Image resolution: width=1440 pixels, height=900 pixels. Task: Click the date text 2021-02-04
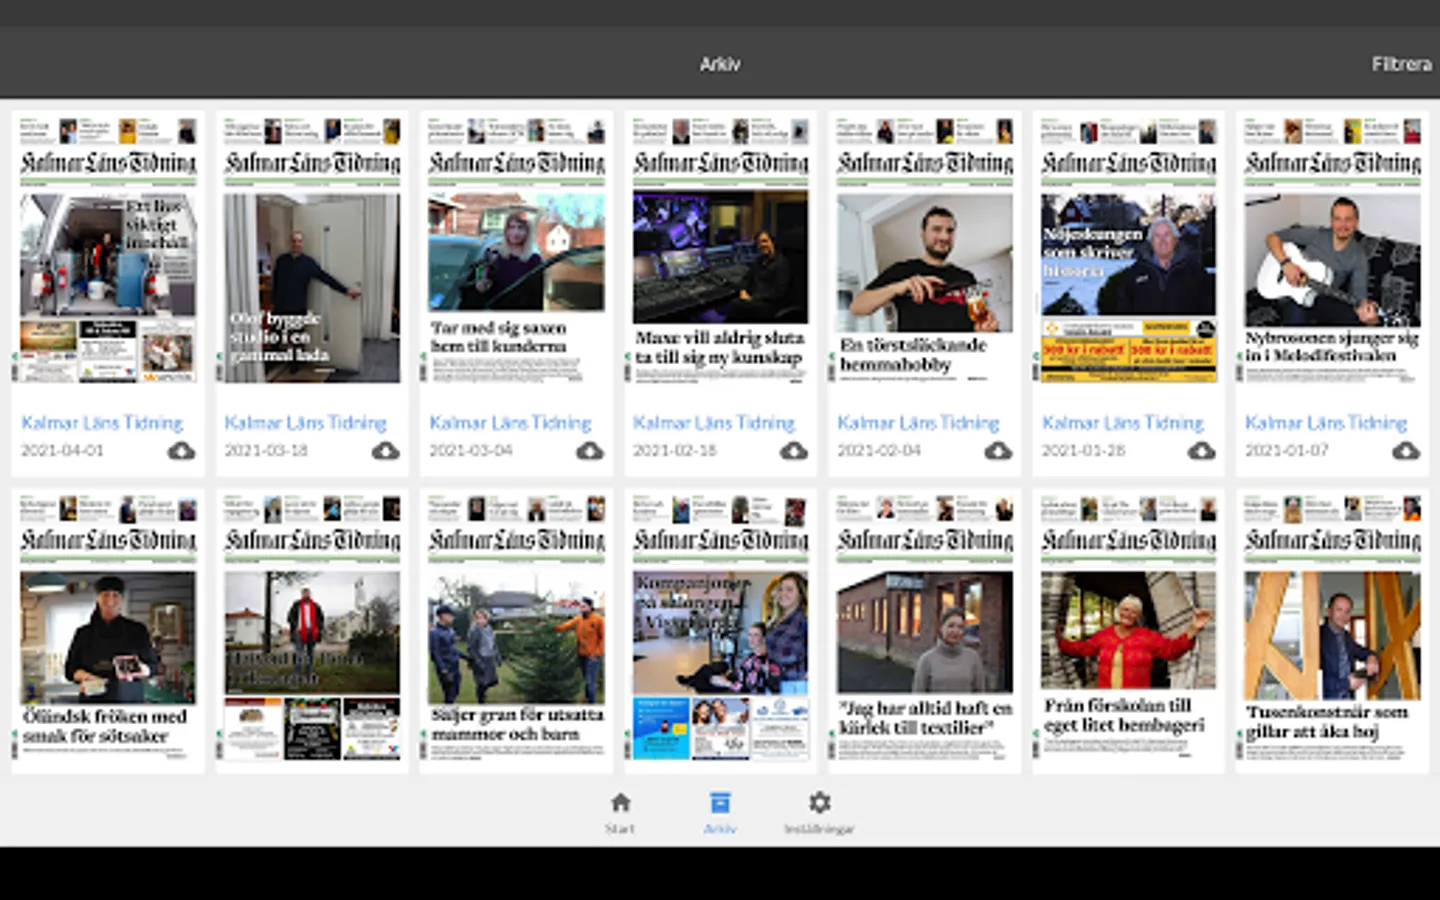click(x=879, y=451)
